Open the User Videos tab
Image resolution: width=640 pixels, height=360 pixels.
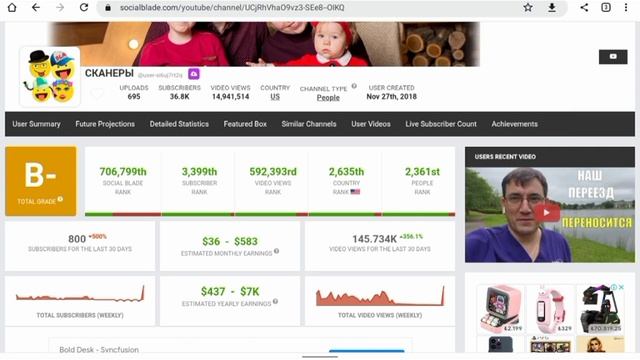point(371,124)
